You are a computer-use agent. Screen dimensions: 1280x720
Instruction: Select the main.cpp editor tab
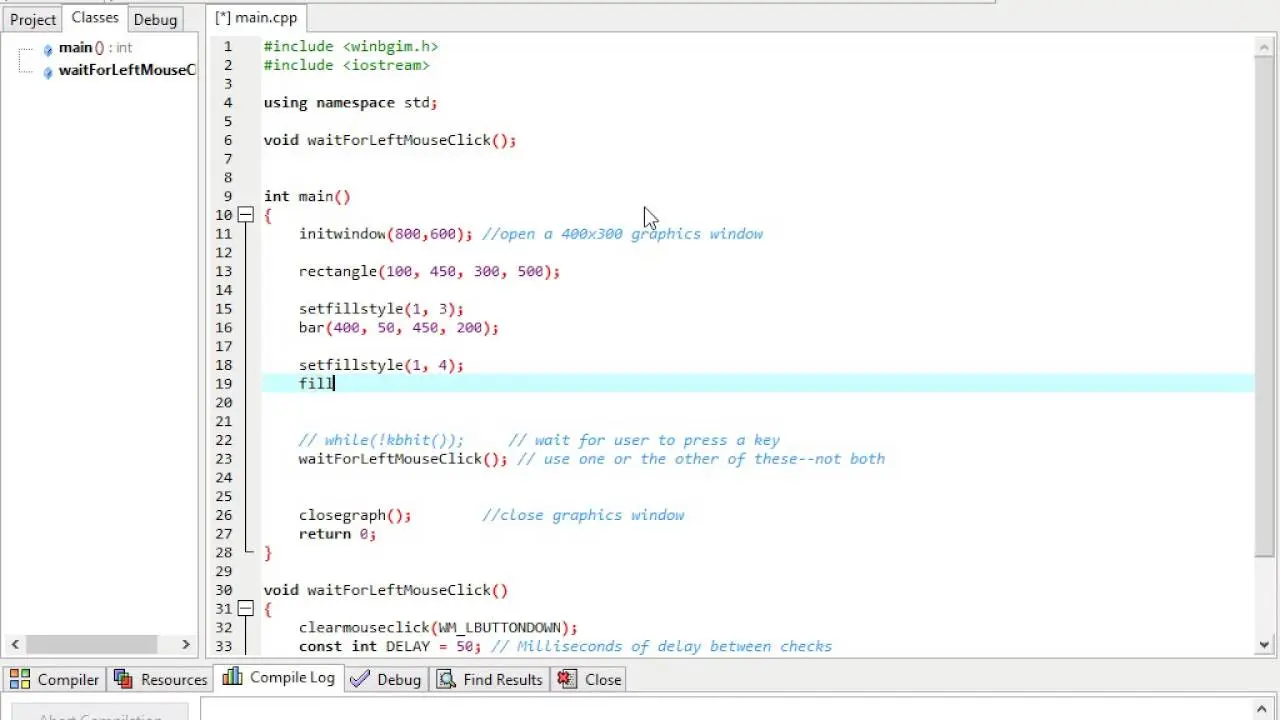[x=256, y=18]
